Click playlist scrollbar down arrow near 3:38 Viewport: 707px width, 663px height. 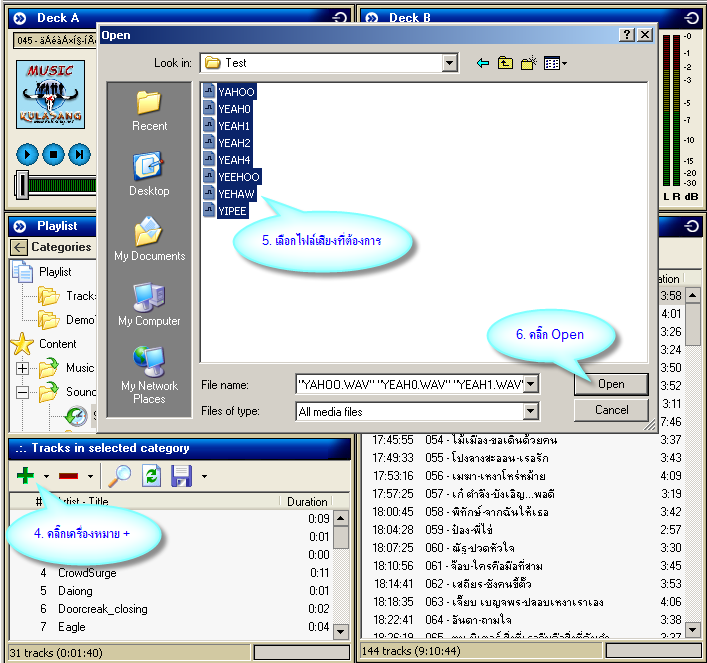point(693,628)
